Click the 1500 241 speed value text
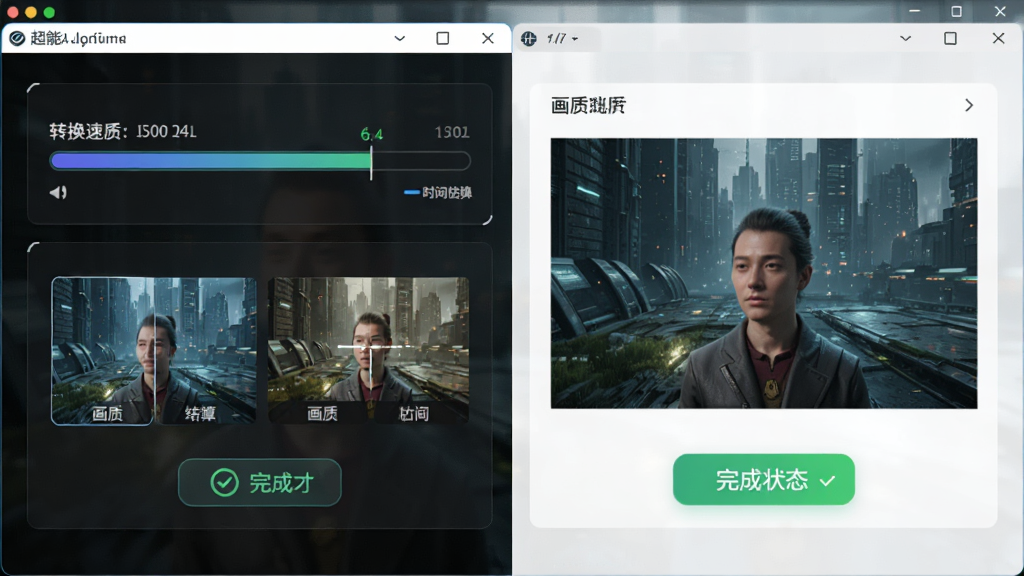1024x576 pixels. tap(166, 131)
